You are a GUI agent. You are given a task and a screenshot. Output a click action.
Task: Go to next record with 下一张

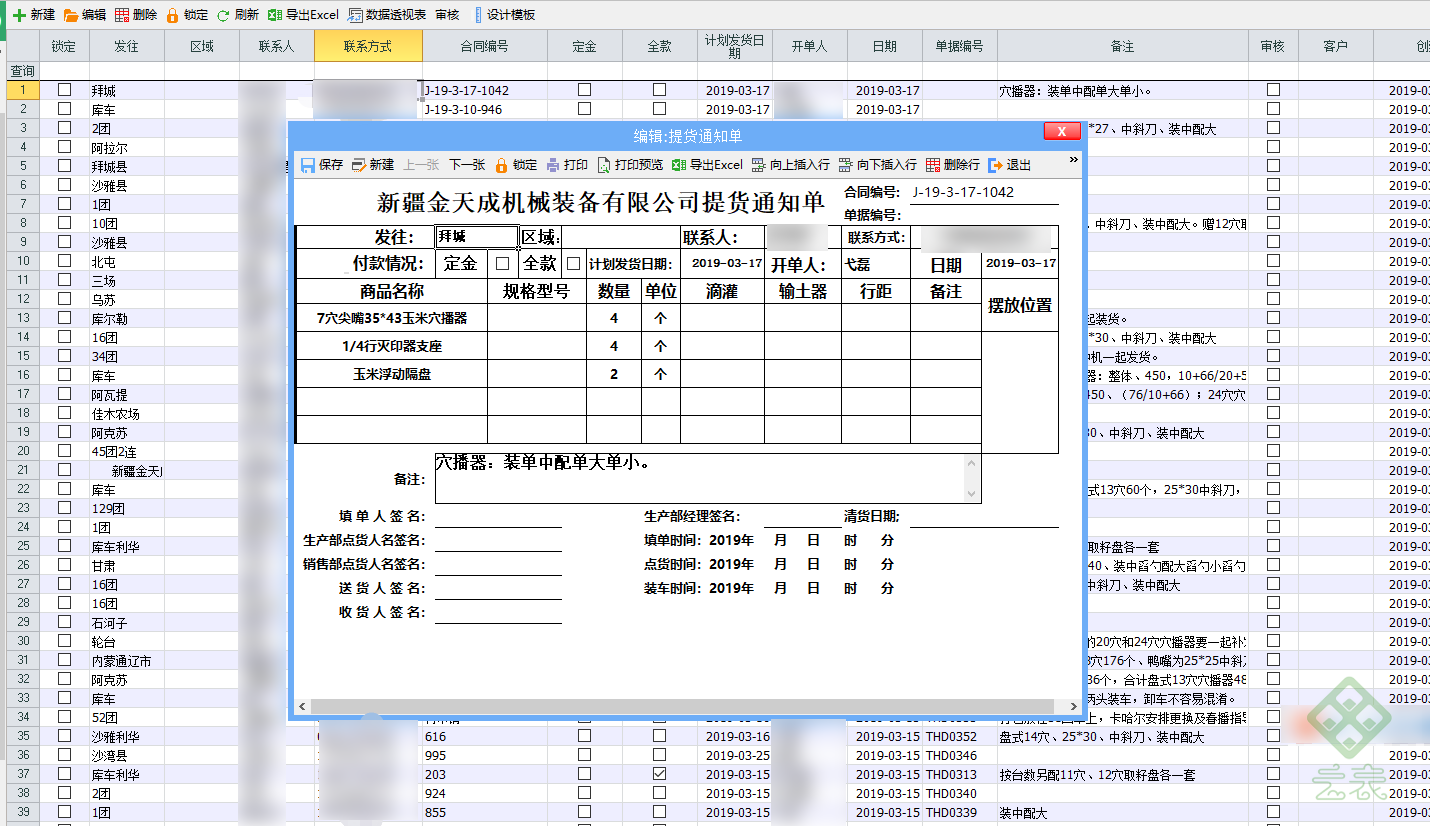pyautogui.click(x=466, y=165)
